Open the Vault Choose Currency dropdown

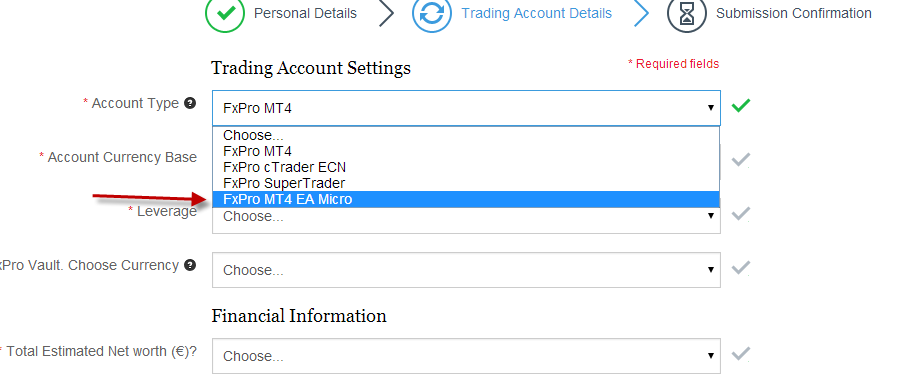tap(466, 270)
